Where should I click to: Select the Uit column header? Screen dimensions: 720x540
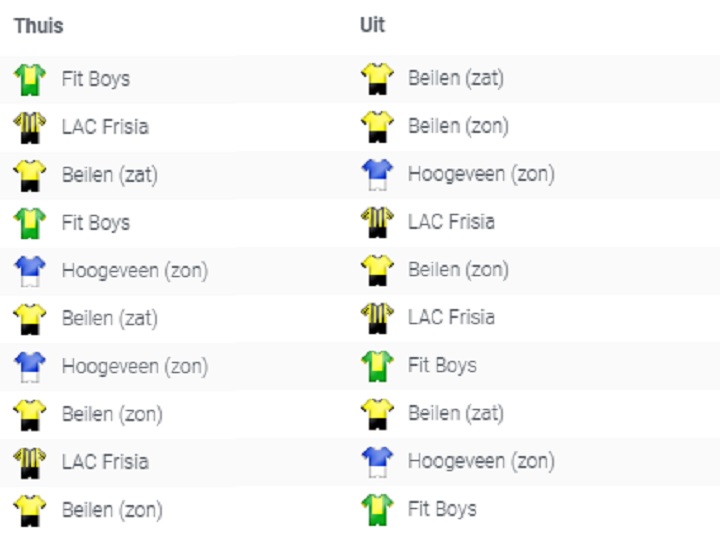(372, 25)
